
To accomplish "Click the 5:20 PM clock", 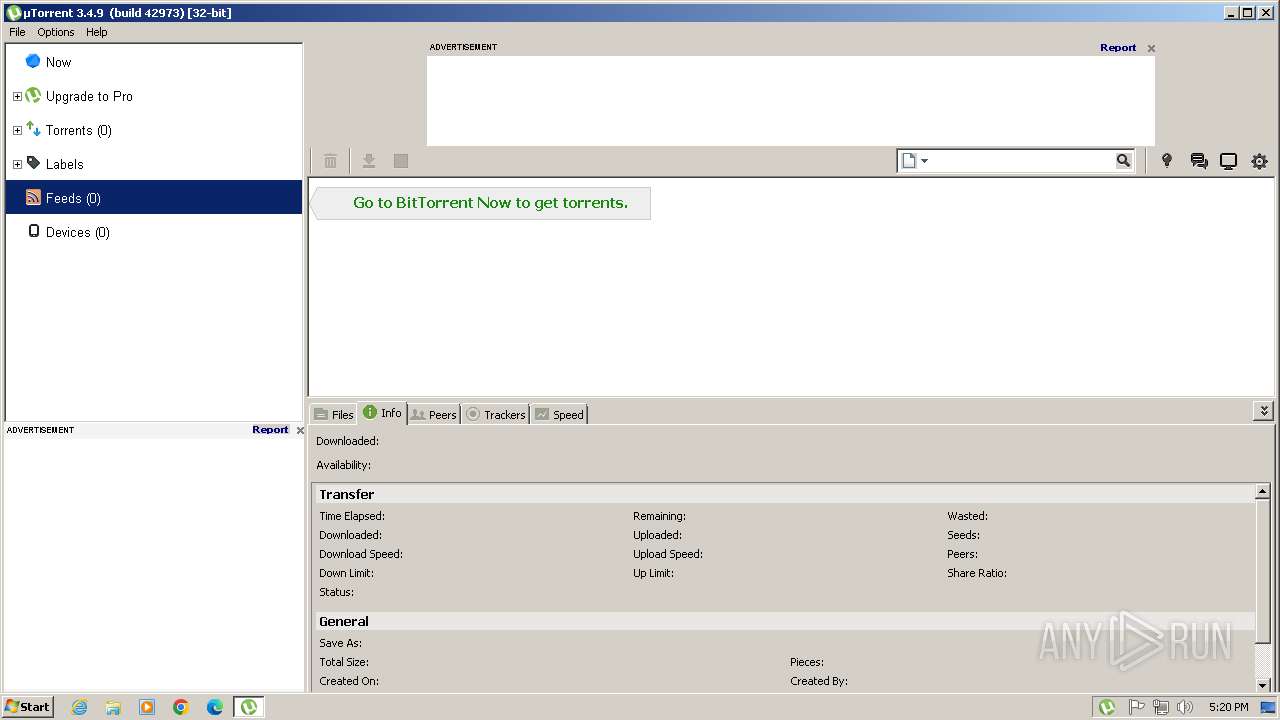I will (x=1229, y=707).
